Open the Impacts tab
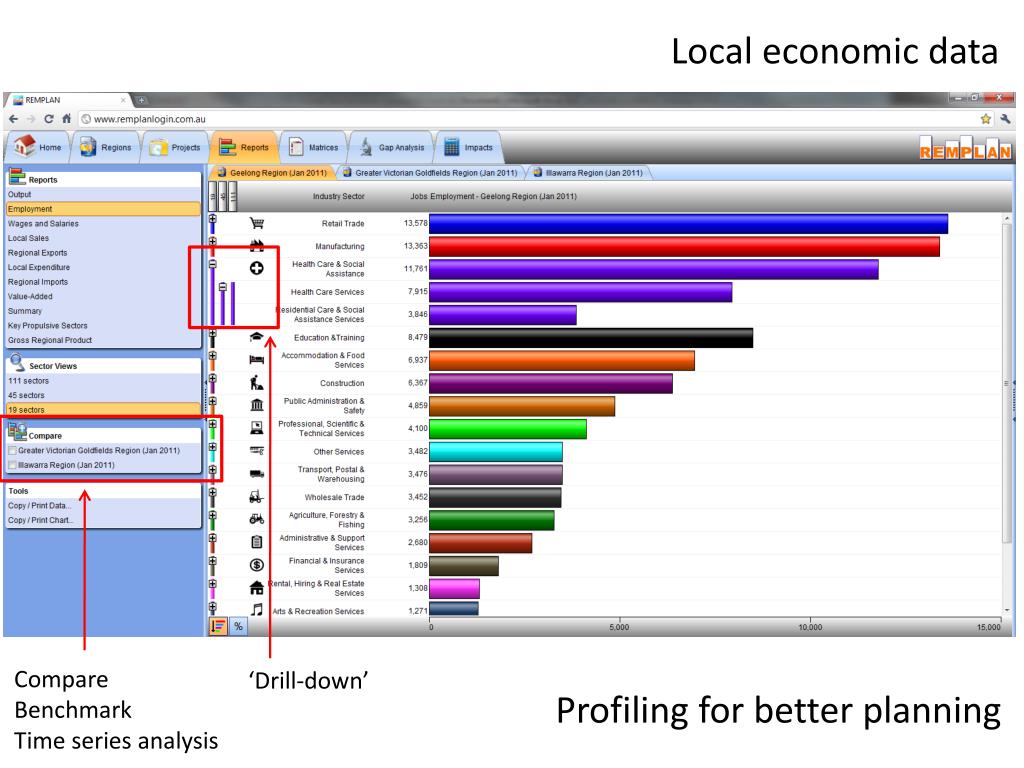 click(x=468, y=148)
